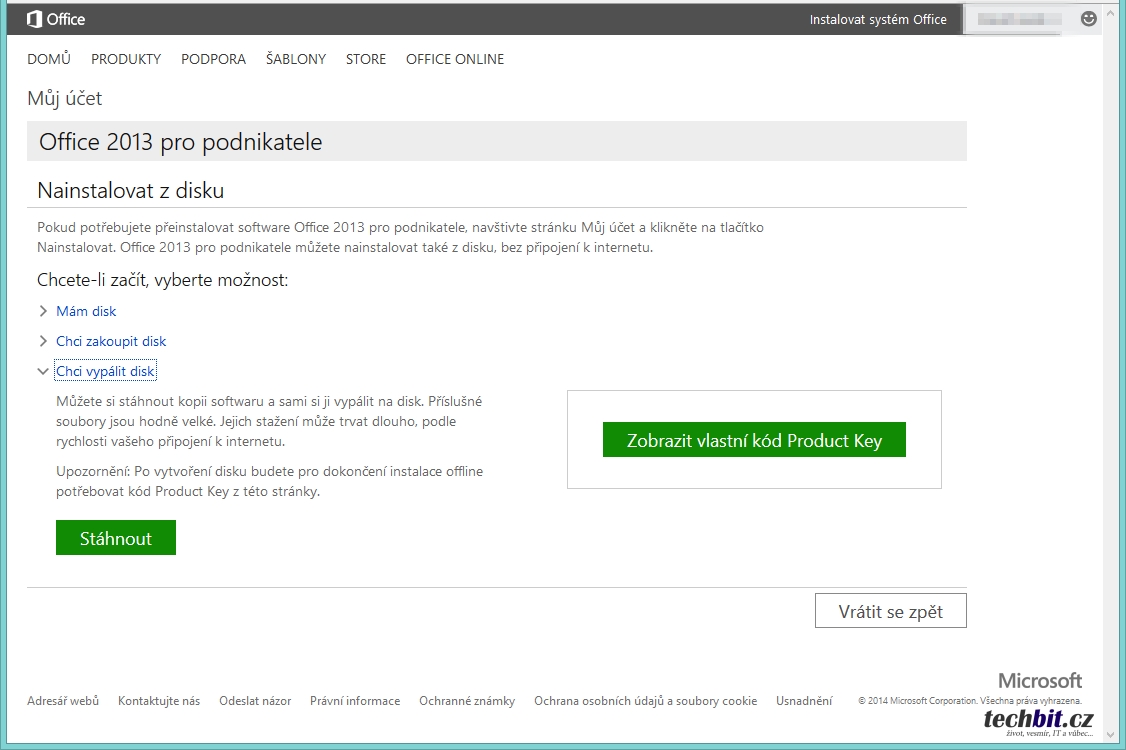Expand the 'Chci zakoupit disk' chevron
Image resolution: width=1126 pixels, height=750 pixels.
click(43, 341)
